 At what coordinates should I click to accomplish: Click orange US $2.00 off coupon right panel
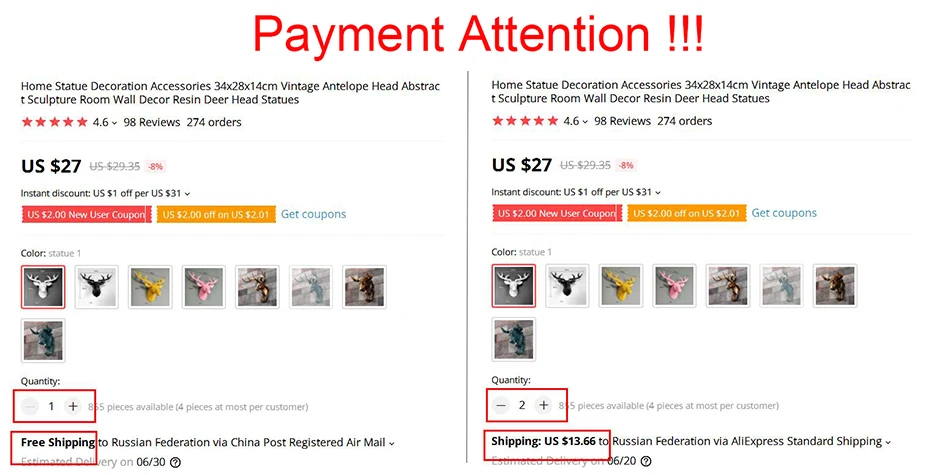686,213
